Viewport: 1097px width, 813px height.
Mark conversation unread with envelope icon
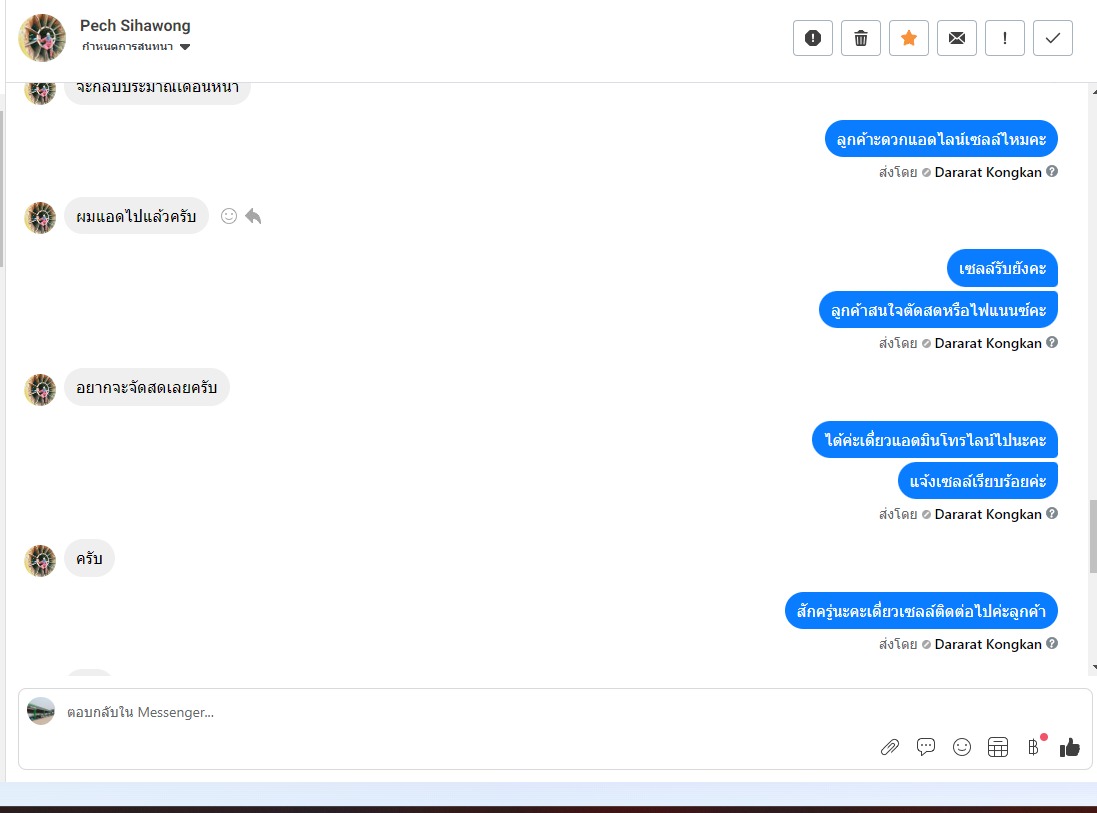tap(956, 38)
